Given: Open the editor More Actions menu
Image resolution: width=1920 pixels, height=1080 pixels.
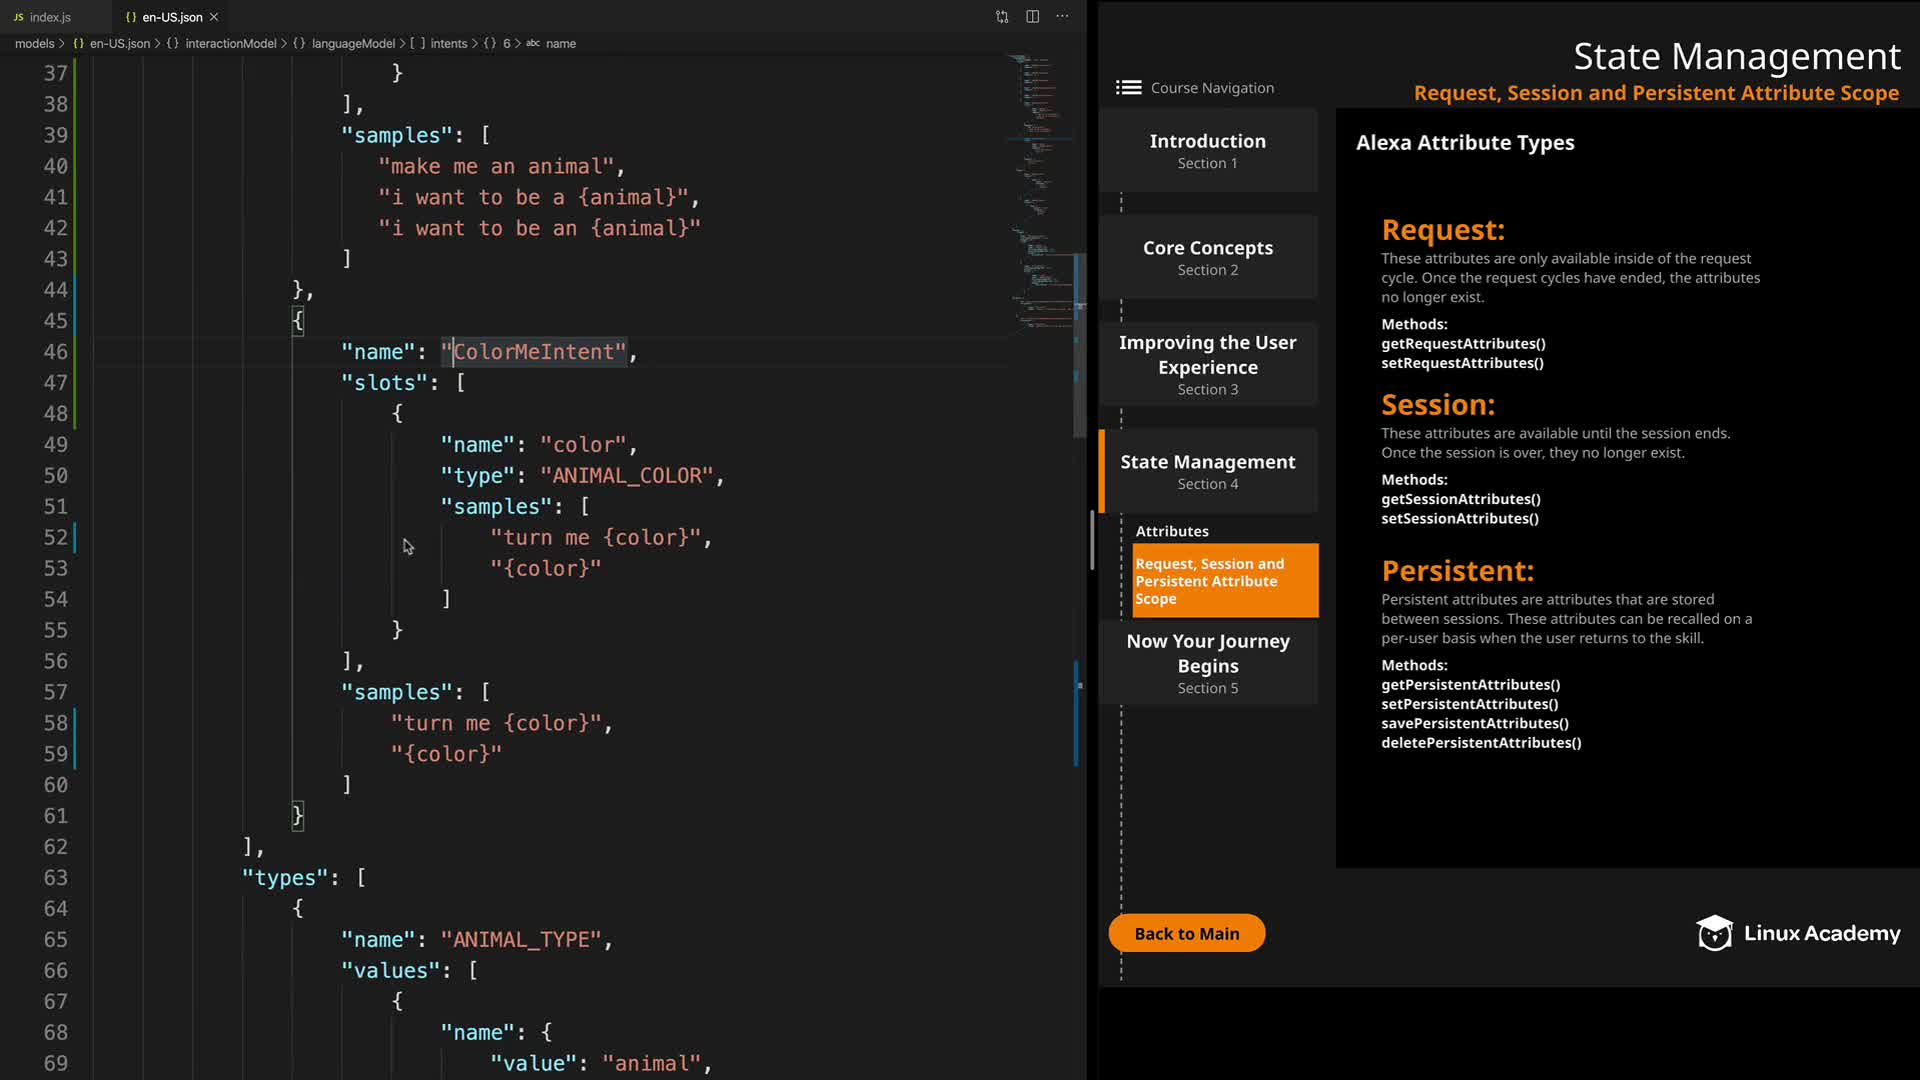Looking at the screenshot, I should [x=1063, y=17].
